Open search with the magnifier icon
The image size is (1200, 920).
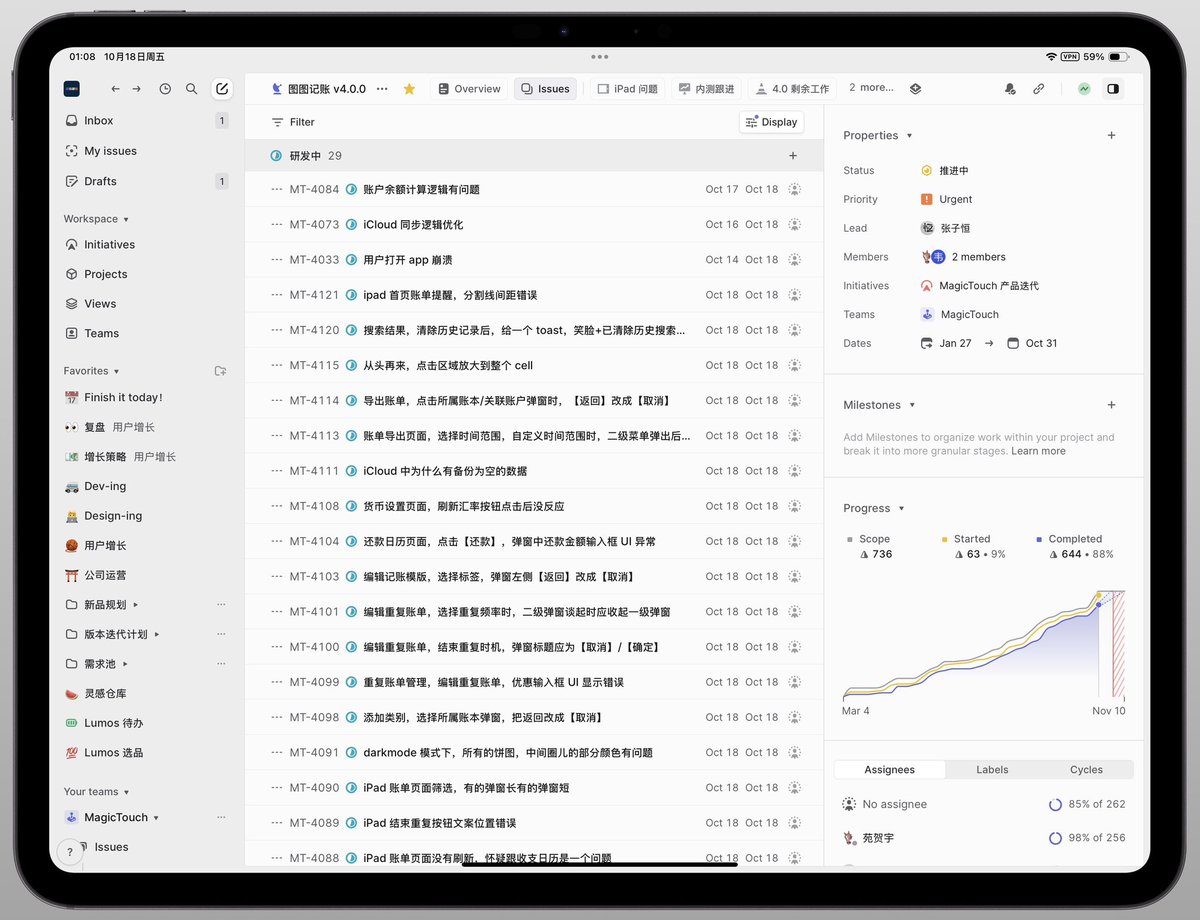(191, 89)
